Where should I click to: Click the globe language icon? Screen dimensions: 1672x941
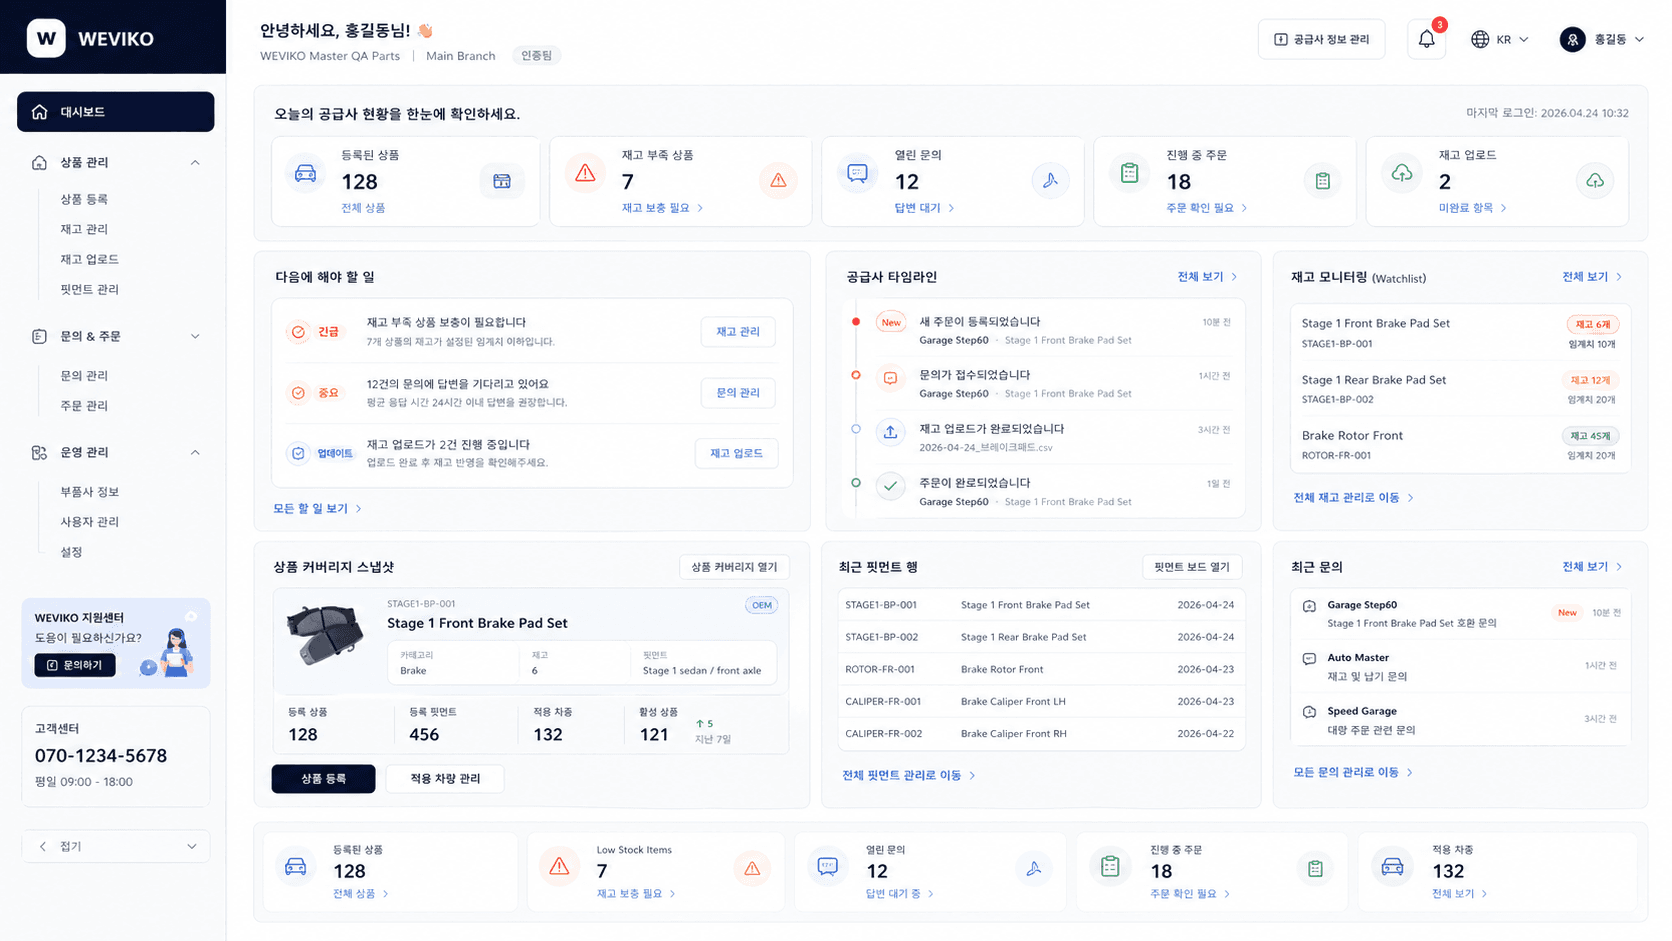1480,39
